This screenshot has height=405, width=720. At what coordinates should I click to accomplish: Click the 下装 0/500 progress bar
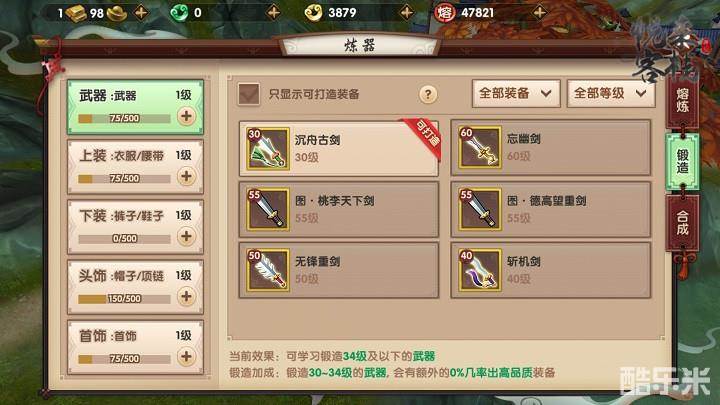coord(124,239)
